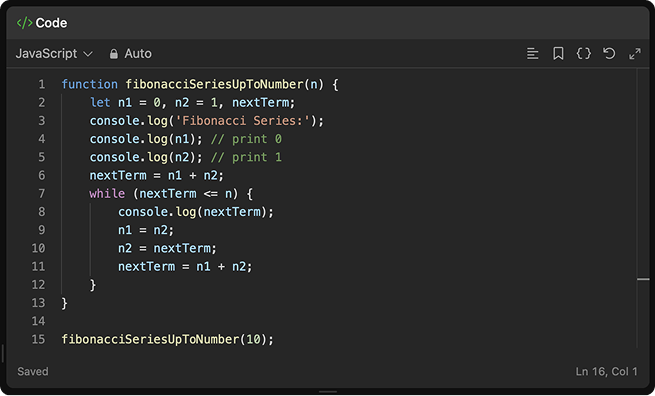Click the 'Fibonacci Series:' string literal
The width and height of the screenshot is (655, 396).
[243, 121]
